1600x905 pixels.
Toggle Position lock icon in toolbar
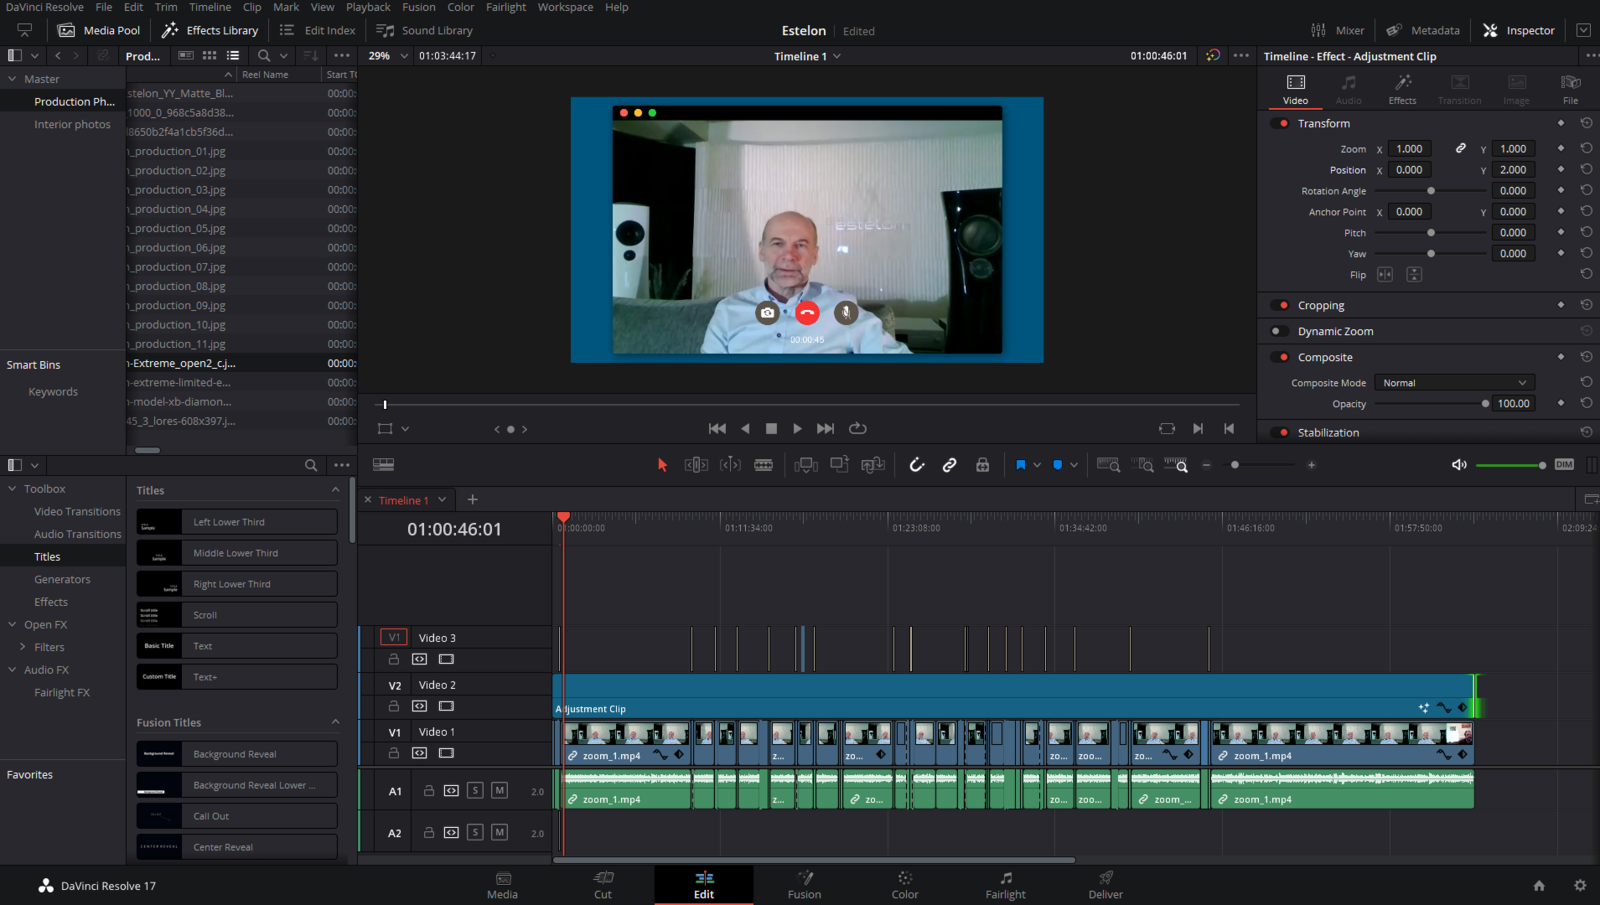(983, 465)
